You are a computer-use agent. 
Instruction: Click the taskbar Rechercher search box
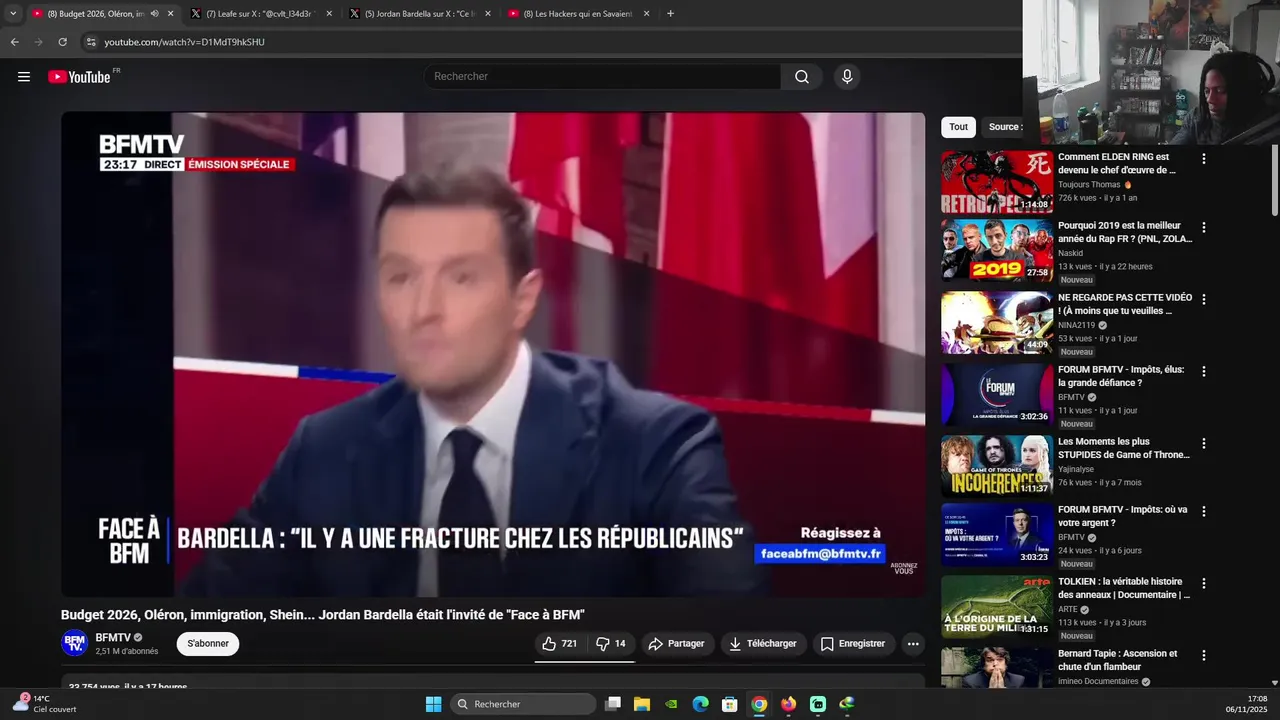pyautogui.click(x=522, y=704)
